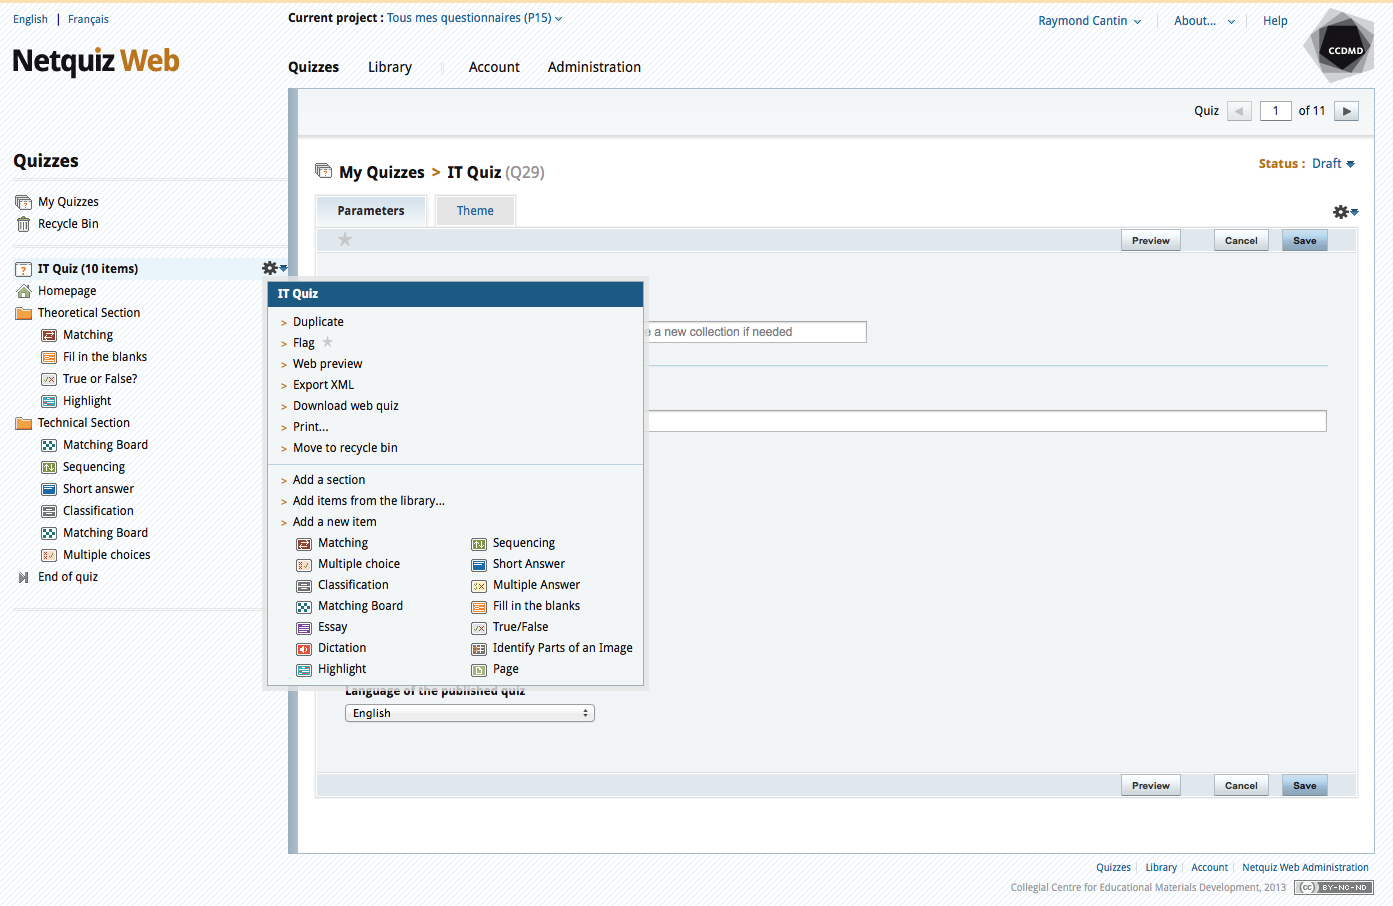1393x906 pixels.
Task: Click the Matching Board icon in popup menu
Action: click(304, 607)
